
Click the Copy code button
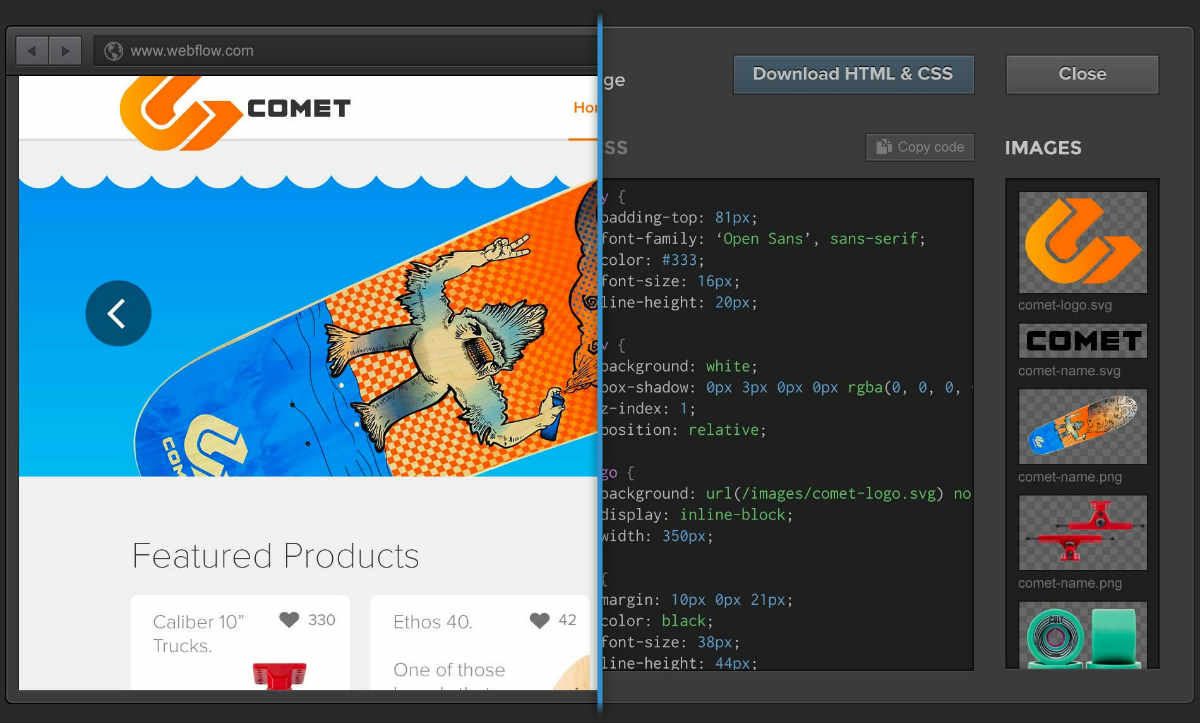pyautogui.click(x=920, y=147)
